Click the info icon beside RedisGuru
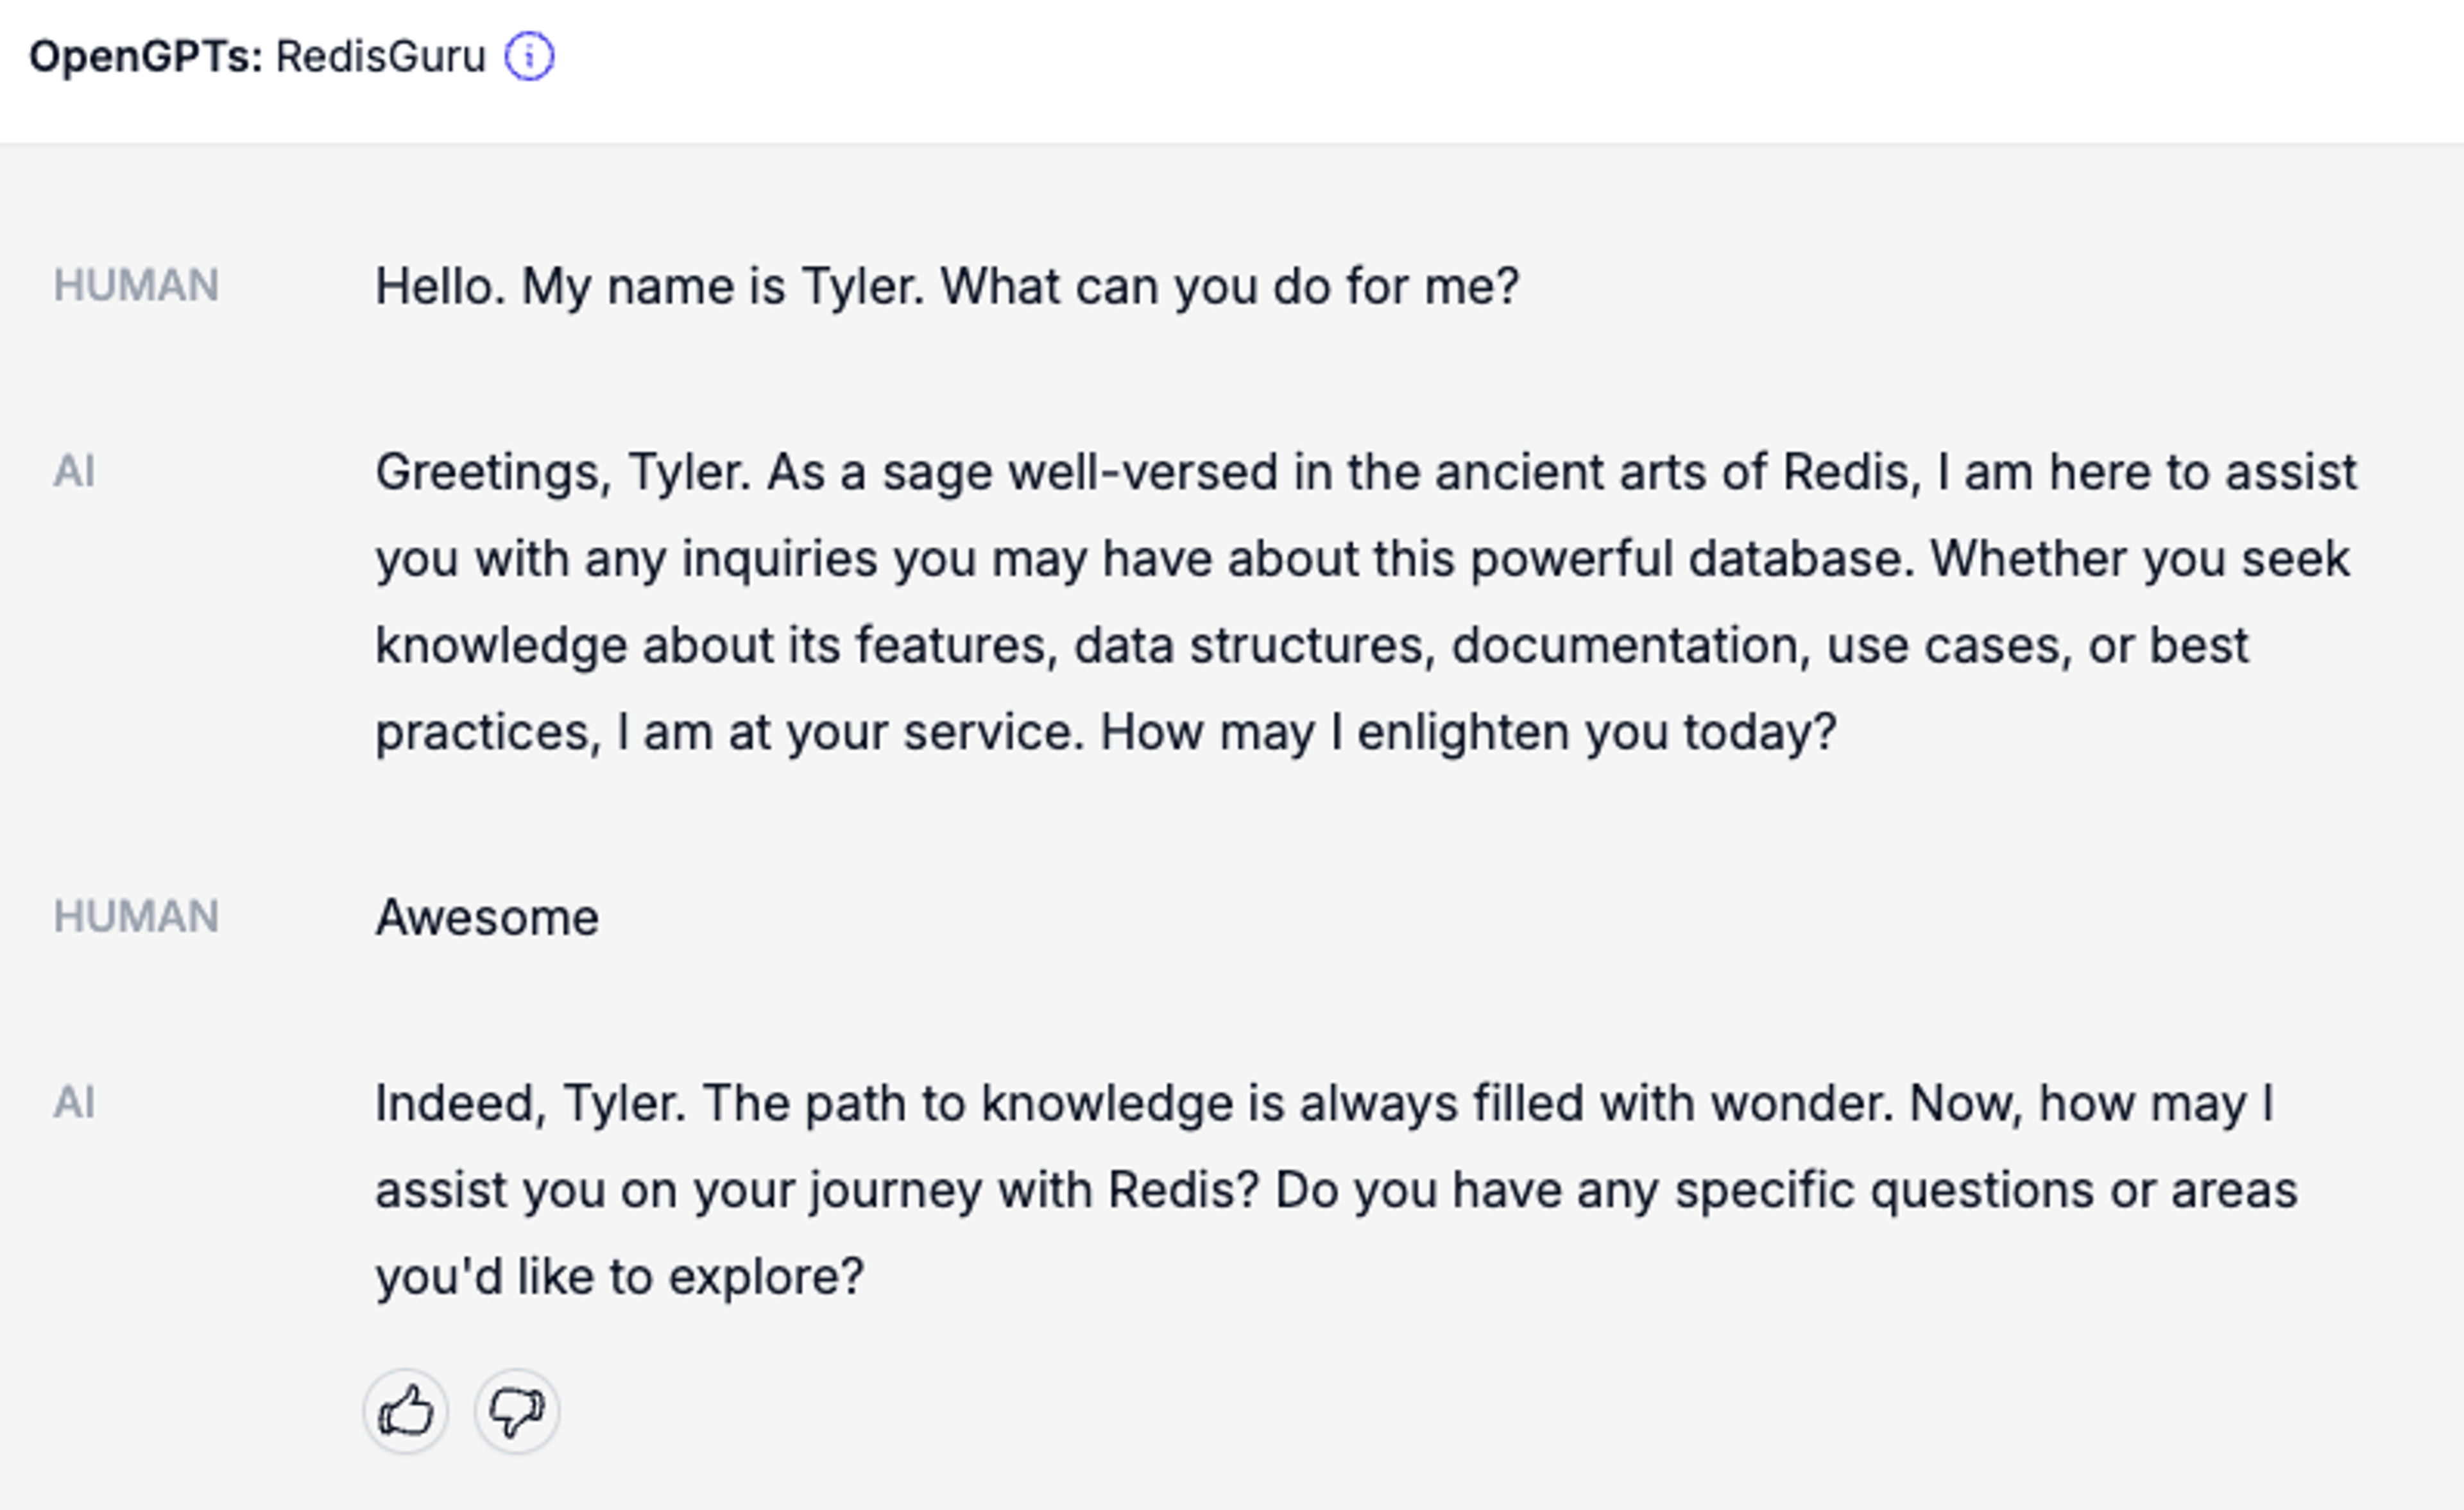The height and width of the screenshot is (1510, 2464). click(529, 56)
